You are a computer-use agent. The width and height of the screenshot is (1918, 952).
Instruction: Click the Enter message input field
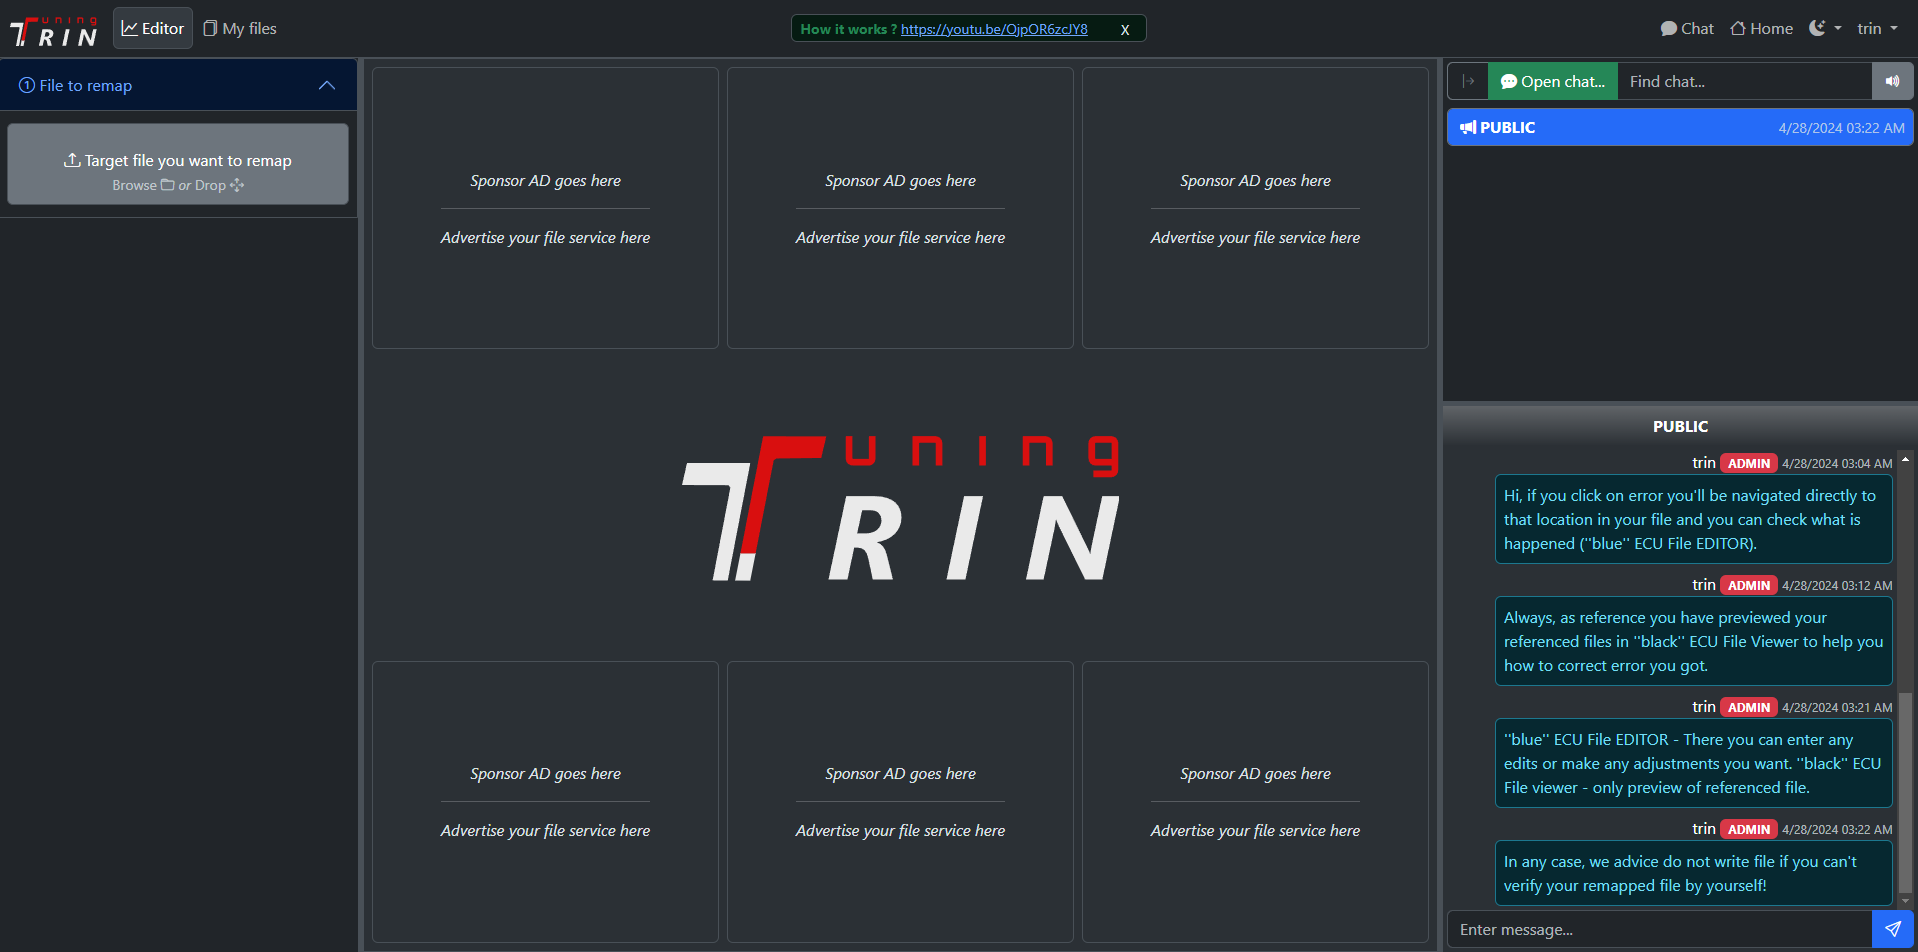click(1659, 930)
